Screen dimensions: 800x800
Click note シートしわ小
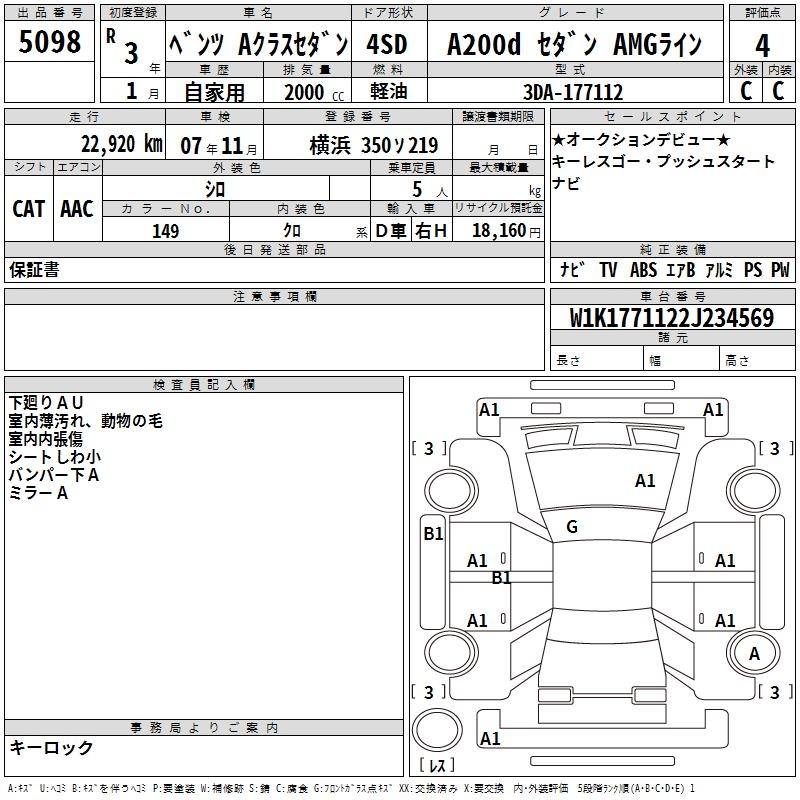[x=55, y=457]
